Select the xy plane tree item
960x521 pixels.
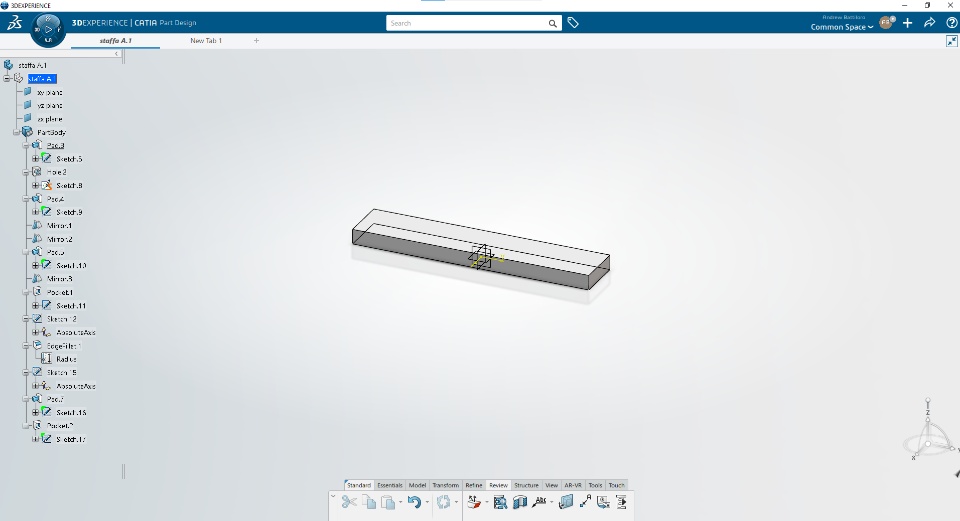click(50, 92)
